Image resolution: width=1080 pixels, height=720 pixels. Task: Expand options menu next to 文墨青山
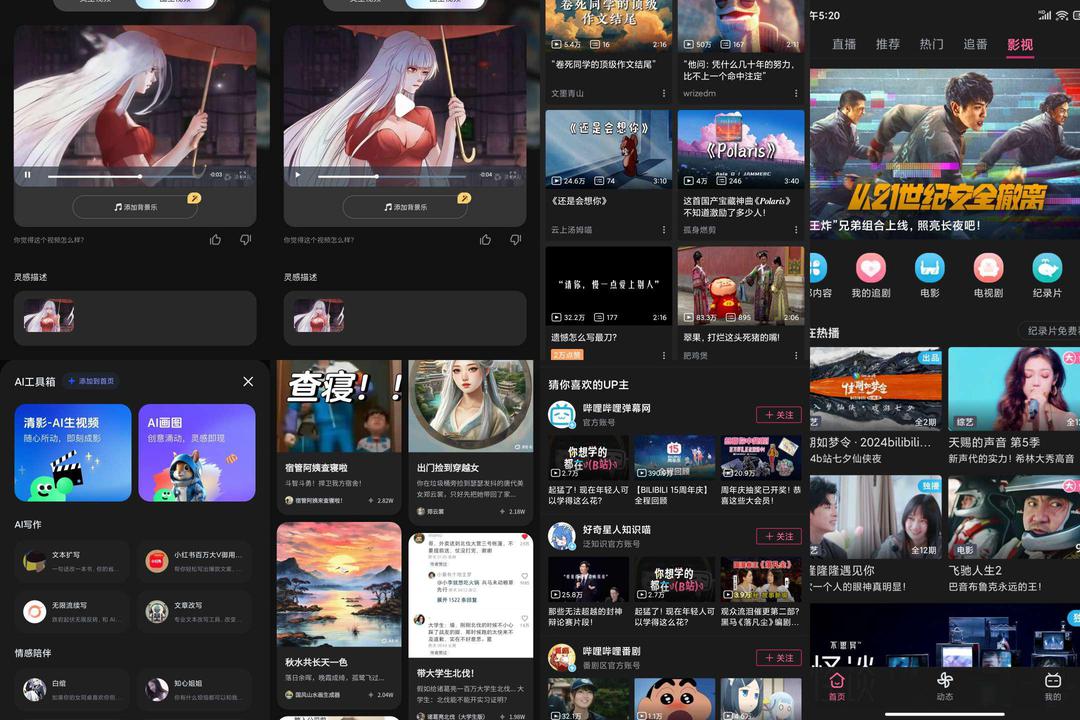[664, 94]
